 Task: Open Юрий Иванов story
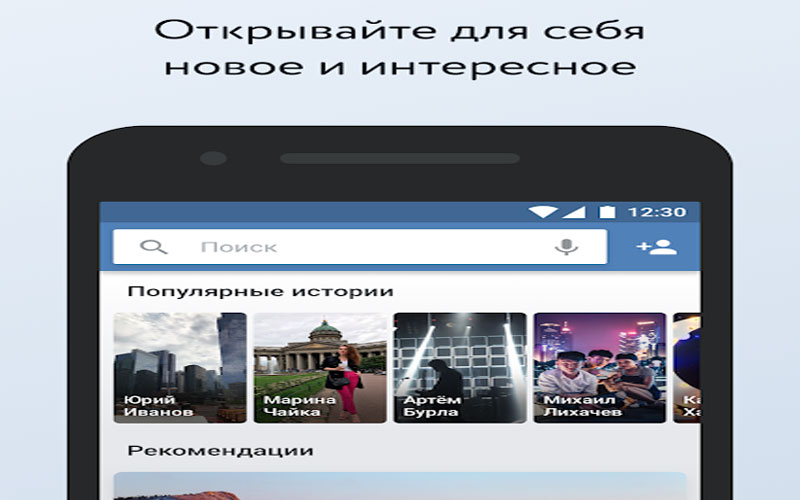point(180,368)
